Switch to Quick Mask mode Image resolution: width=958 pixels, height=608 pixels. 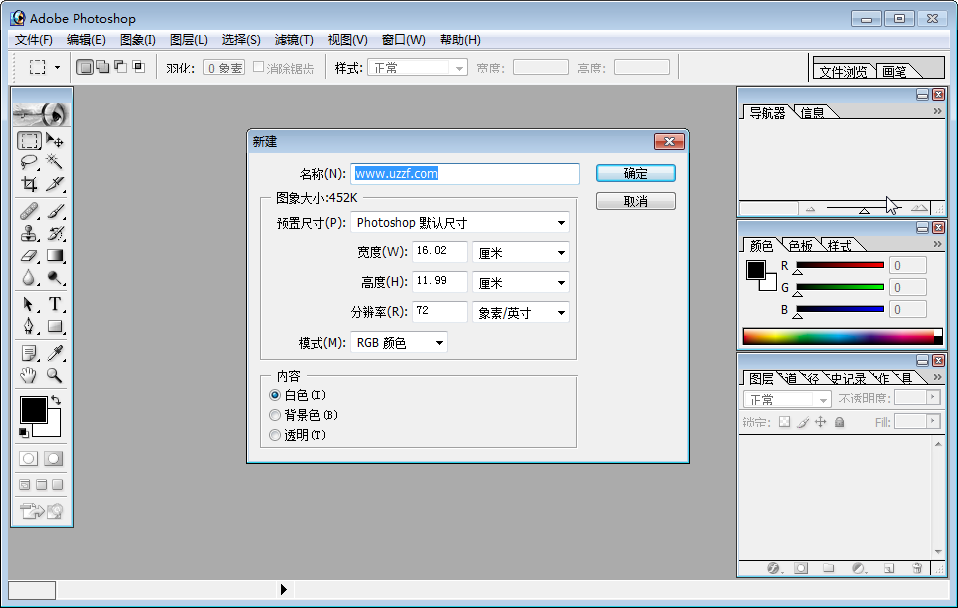[54, 458]
